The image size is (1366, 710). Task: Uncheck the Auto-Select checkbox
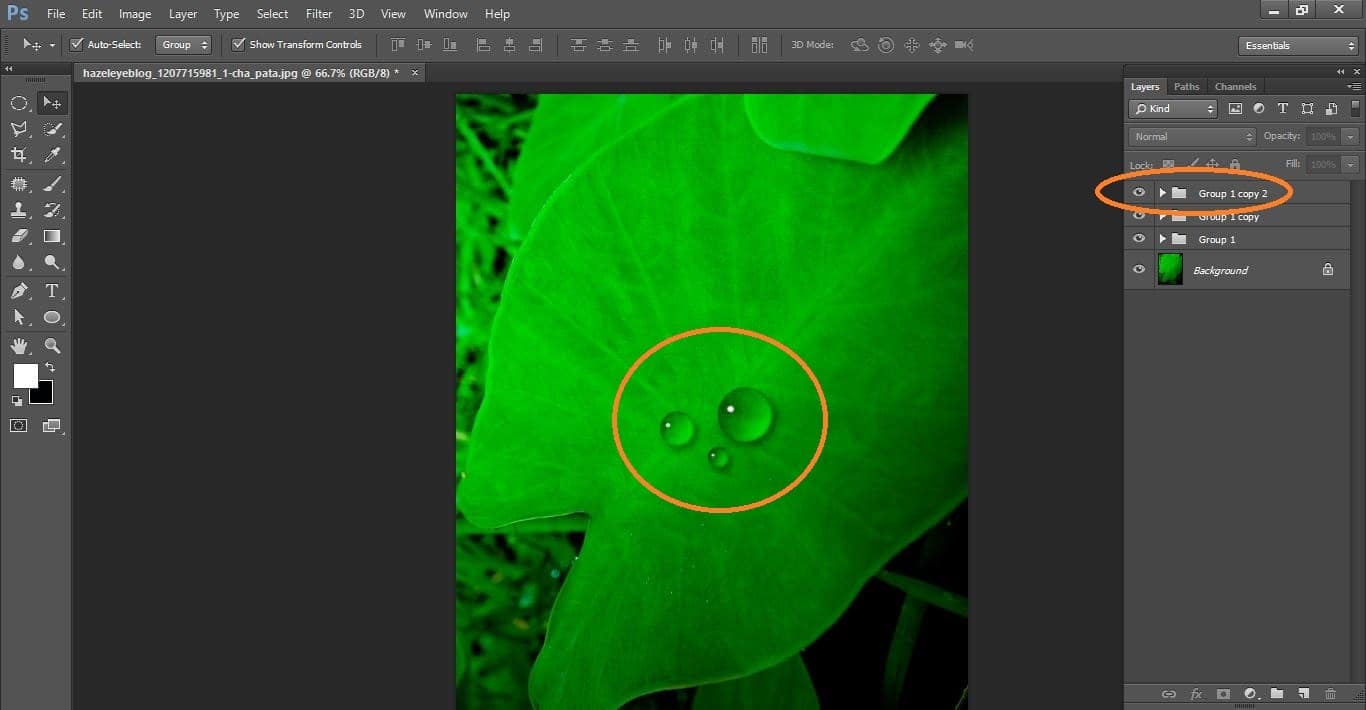[x=77, y=45]
